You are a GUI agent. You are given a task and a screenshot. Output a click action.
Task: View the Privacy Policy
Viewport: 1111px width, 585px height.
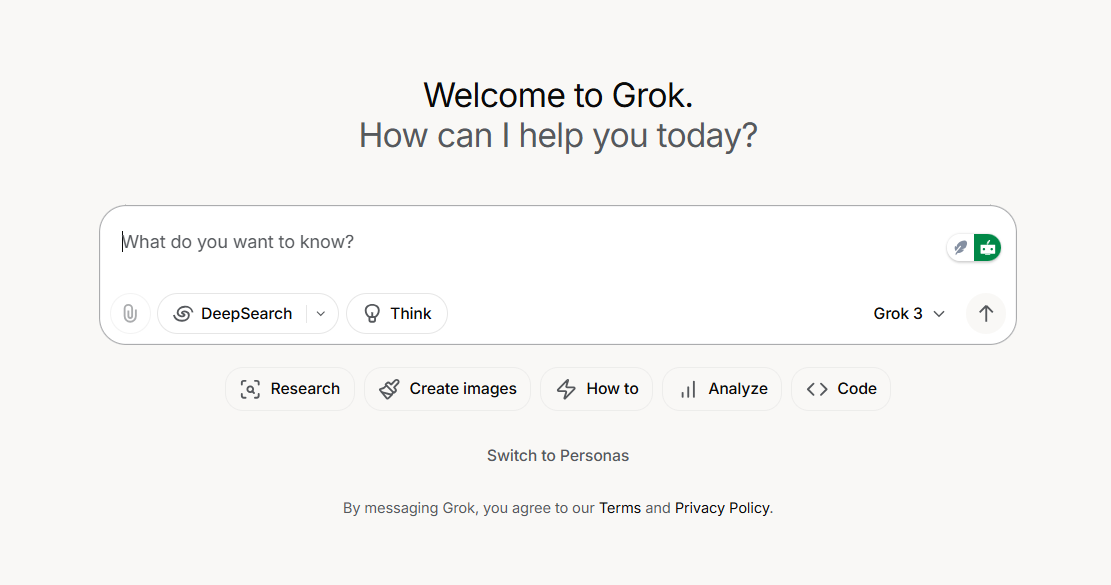pos(722,507)
